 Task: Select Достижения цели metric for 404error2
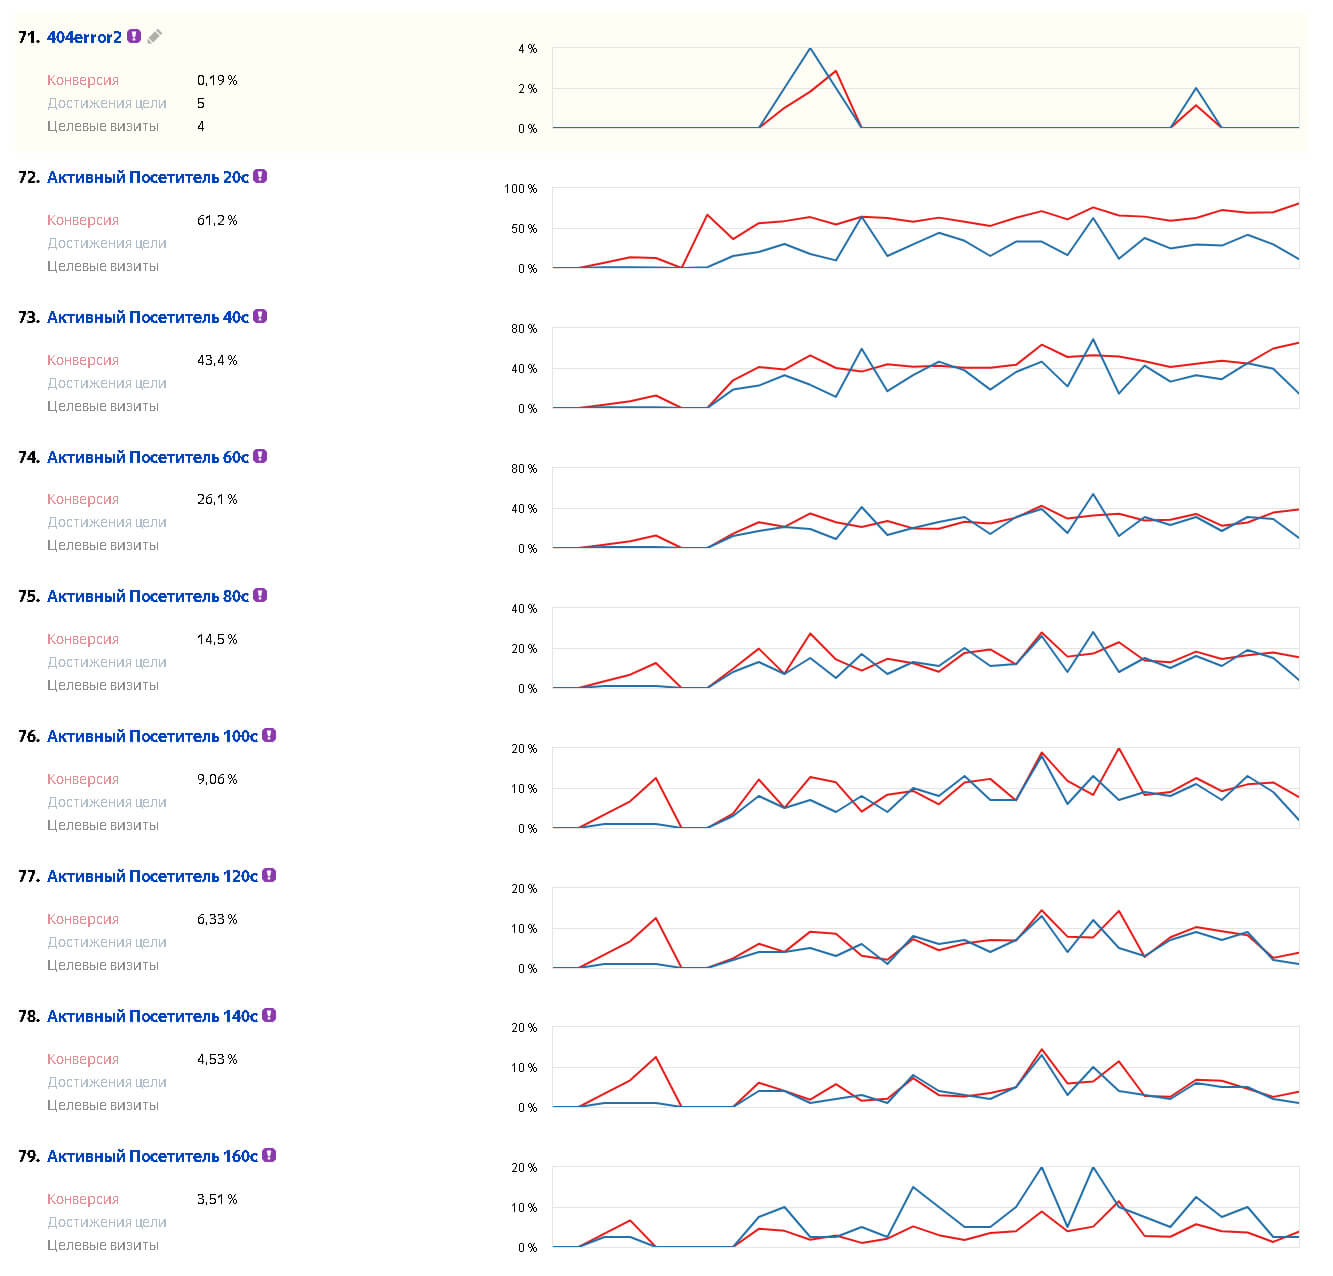107,103
